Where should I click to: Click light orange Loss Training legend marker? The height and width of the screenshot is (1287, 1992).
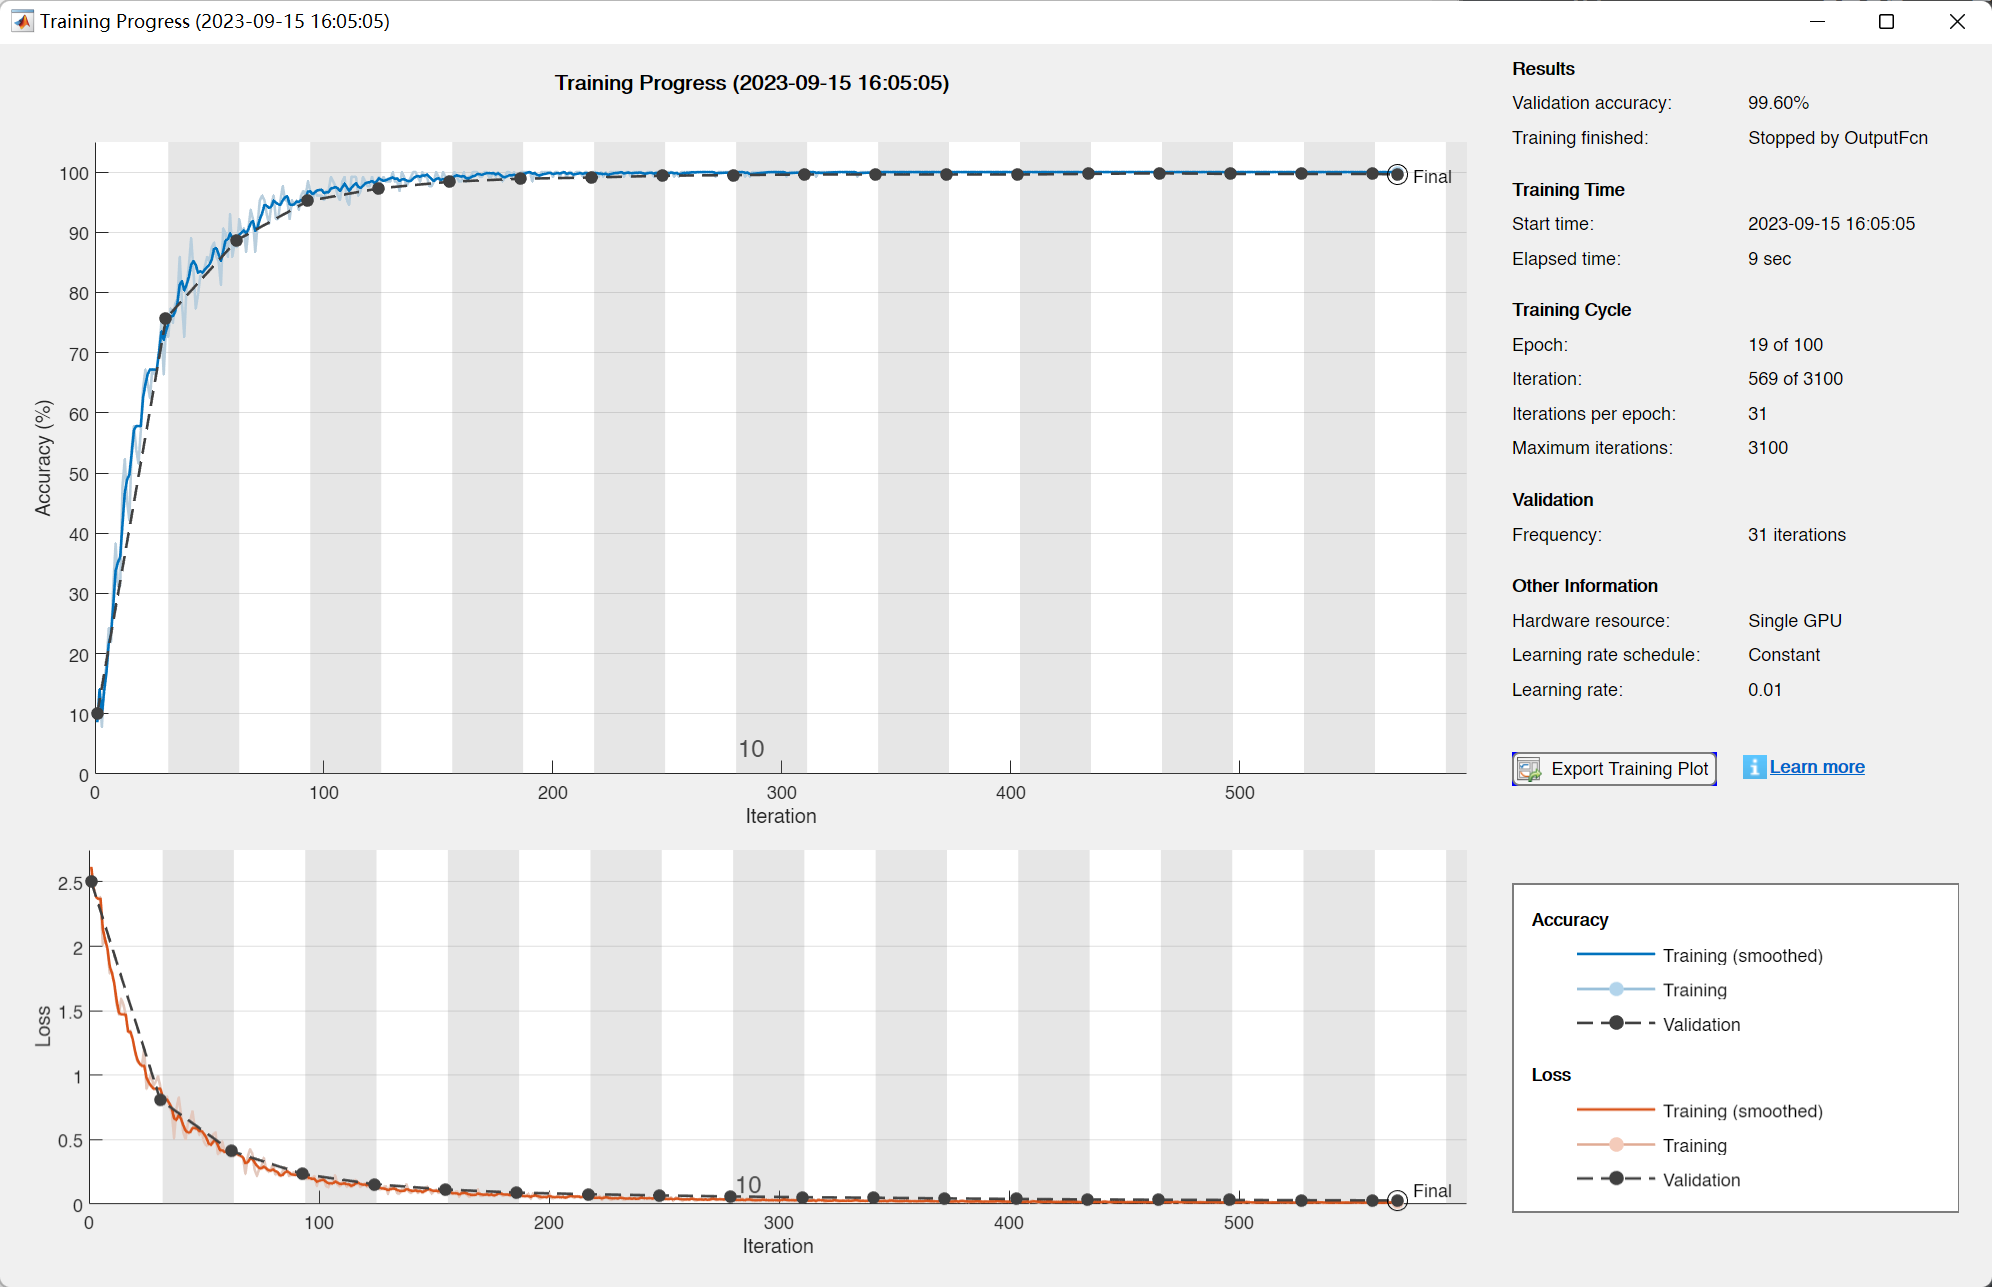pos(1616,1144)
